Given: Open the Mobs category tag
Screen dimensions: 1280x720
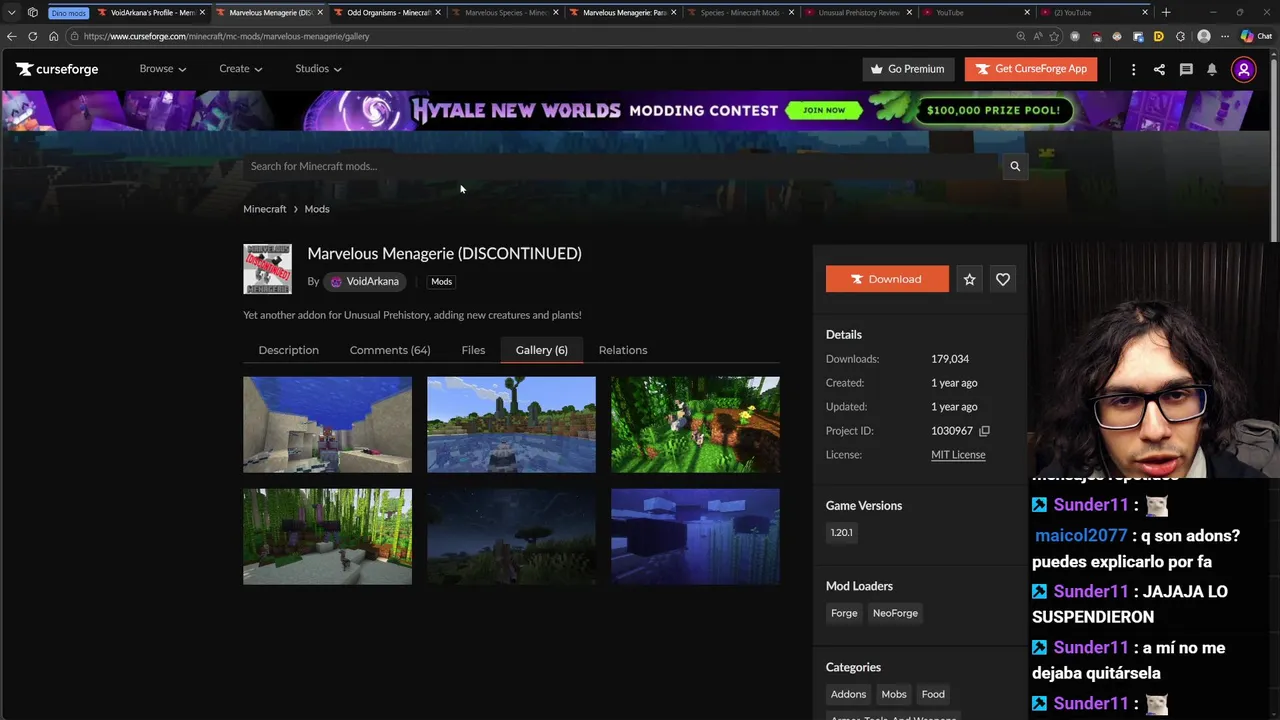Looking at the screenshot, I should [894, 694].
